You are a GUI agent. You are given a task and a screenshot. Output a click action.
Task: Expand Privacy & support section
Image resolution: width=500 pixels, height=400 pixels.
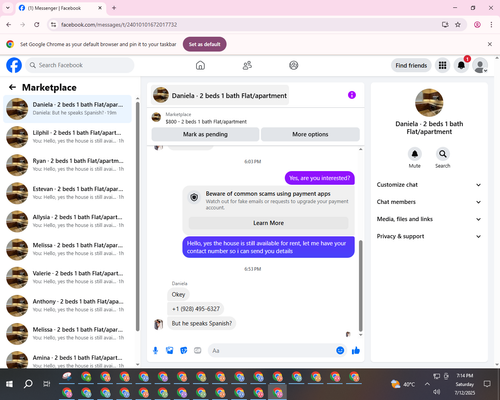pos(429,236)
